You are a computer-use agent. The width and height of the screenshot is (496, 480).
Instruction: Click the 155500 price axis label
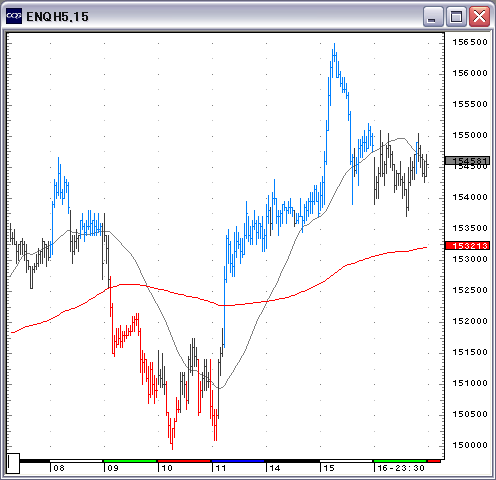pyautogui.click(x=470, y=104)
